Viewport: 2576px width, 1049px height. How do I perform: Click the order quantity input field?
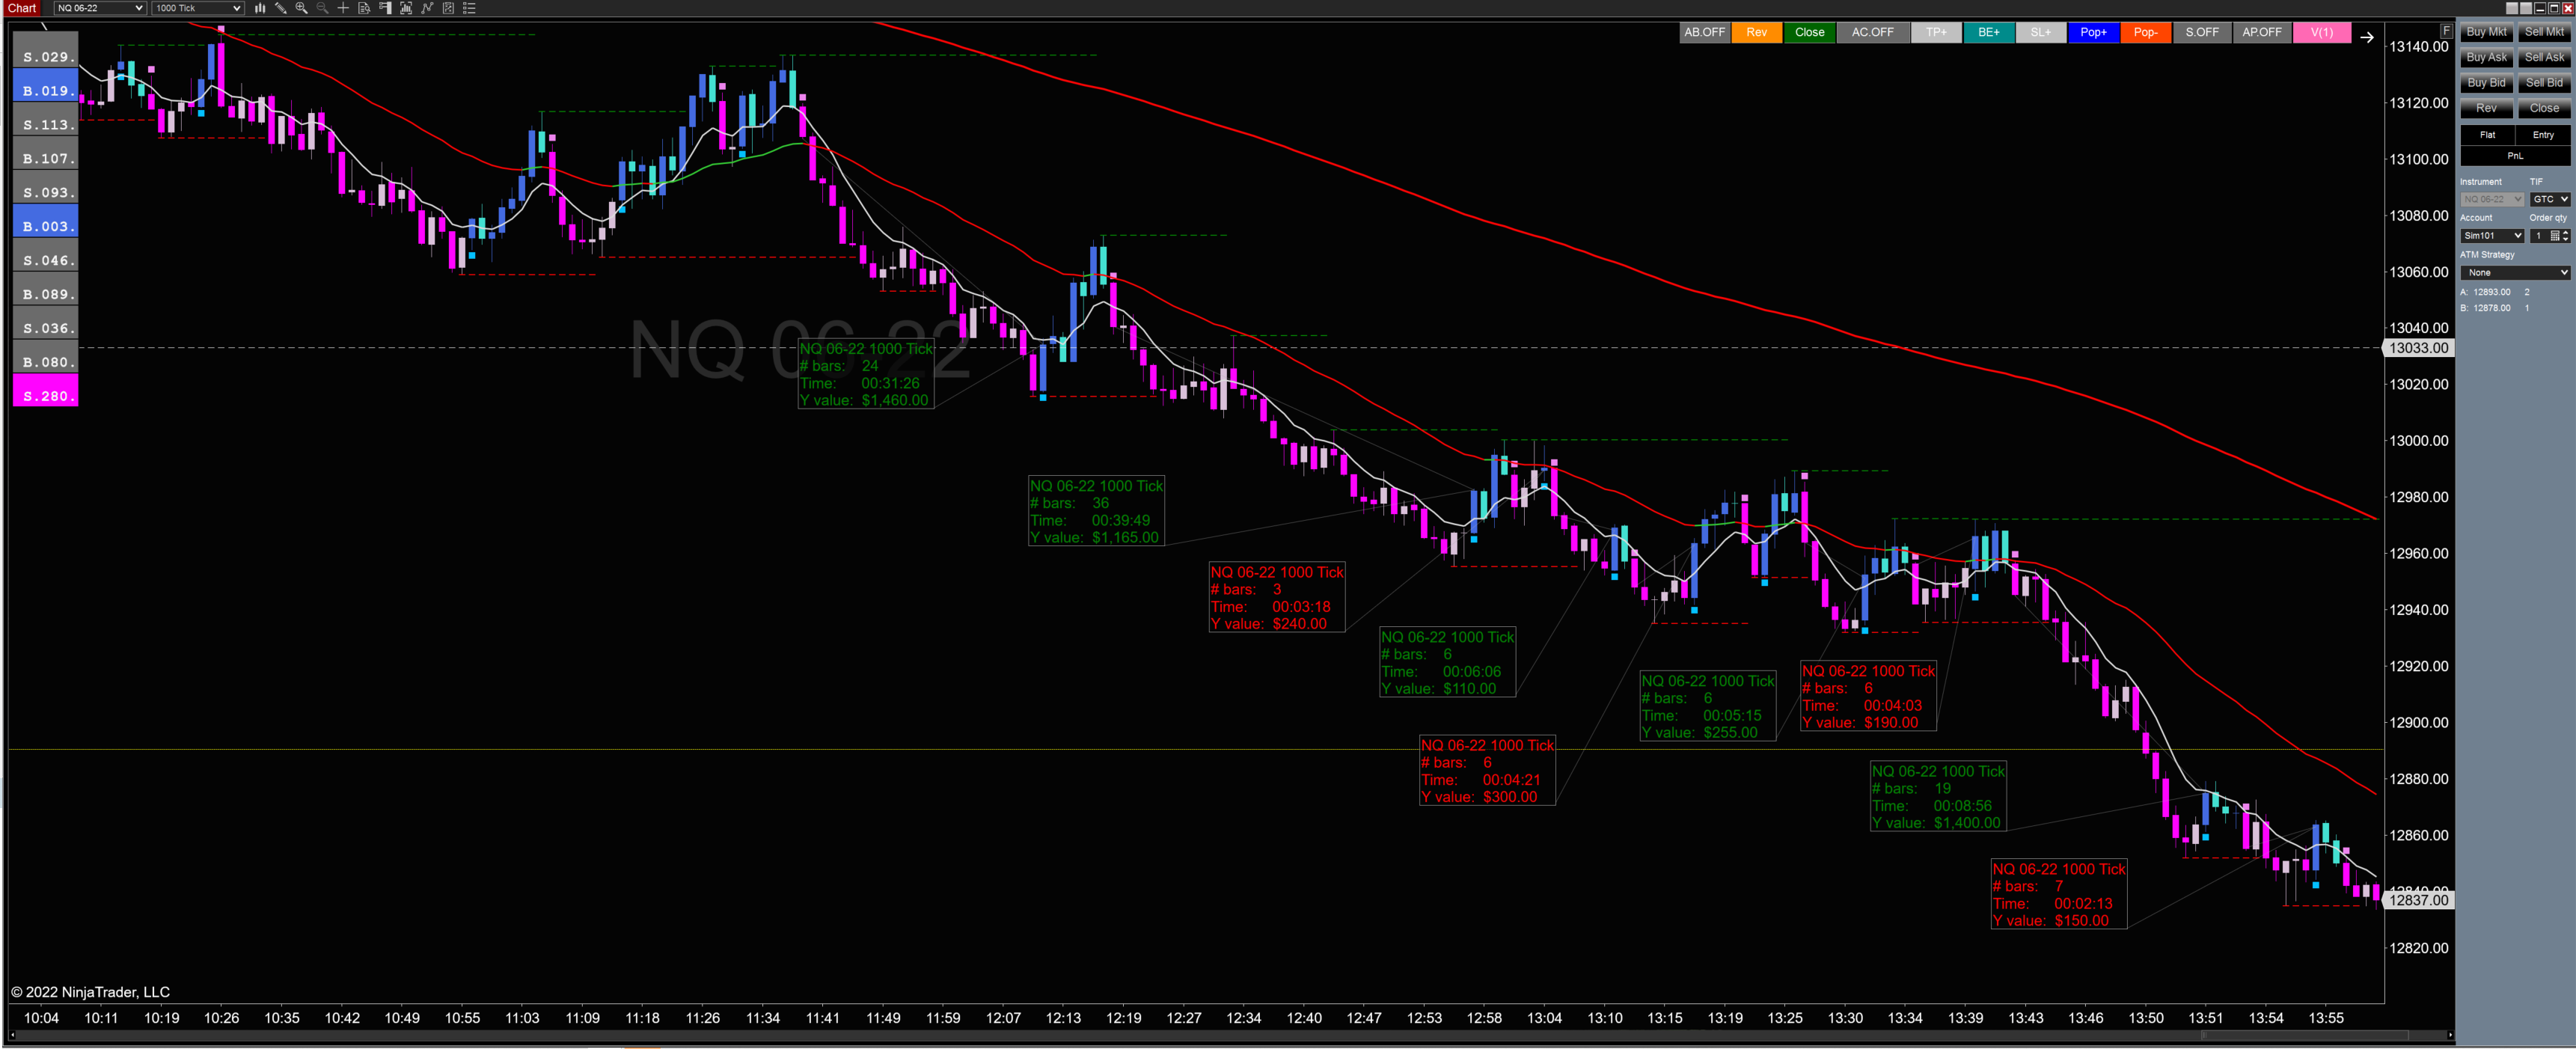pyautogui.click(x=2539, y=236)
